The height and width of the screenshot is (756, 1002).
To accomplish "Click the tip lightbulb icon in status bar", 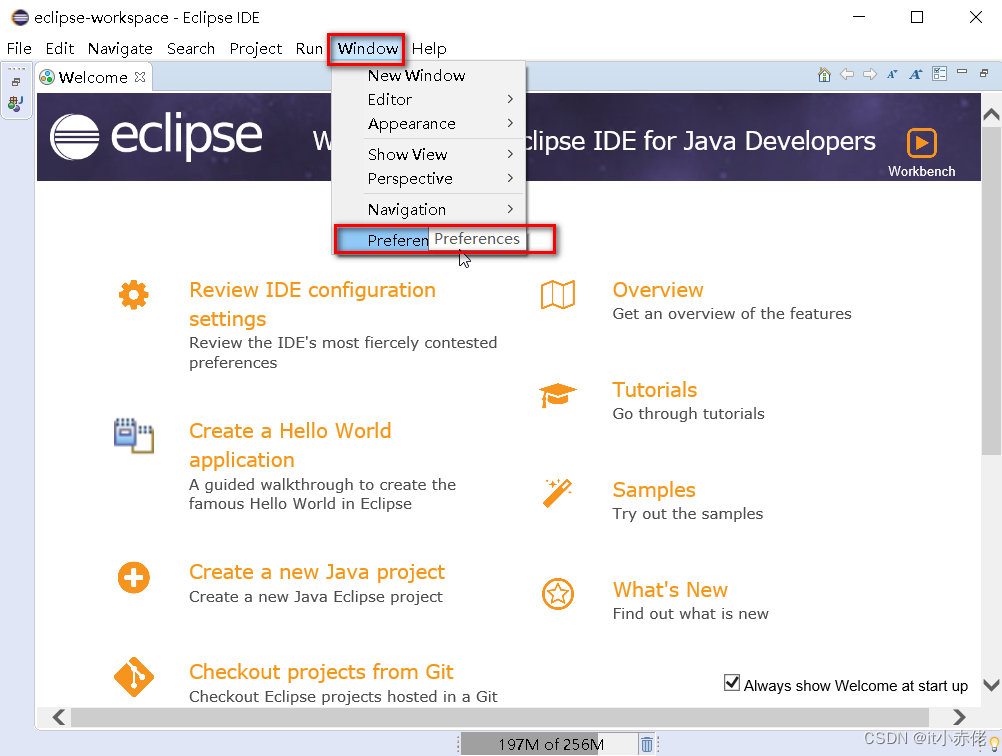I will coord(994,744).
